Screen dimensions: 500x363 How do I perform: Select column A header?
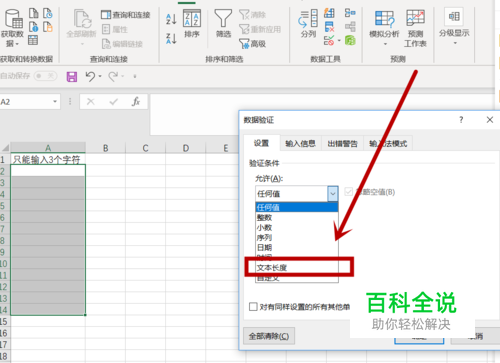[x=48, y=148]
